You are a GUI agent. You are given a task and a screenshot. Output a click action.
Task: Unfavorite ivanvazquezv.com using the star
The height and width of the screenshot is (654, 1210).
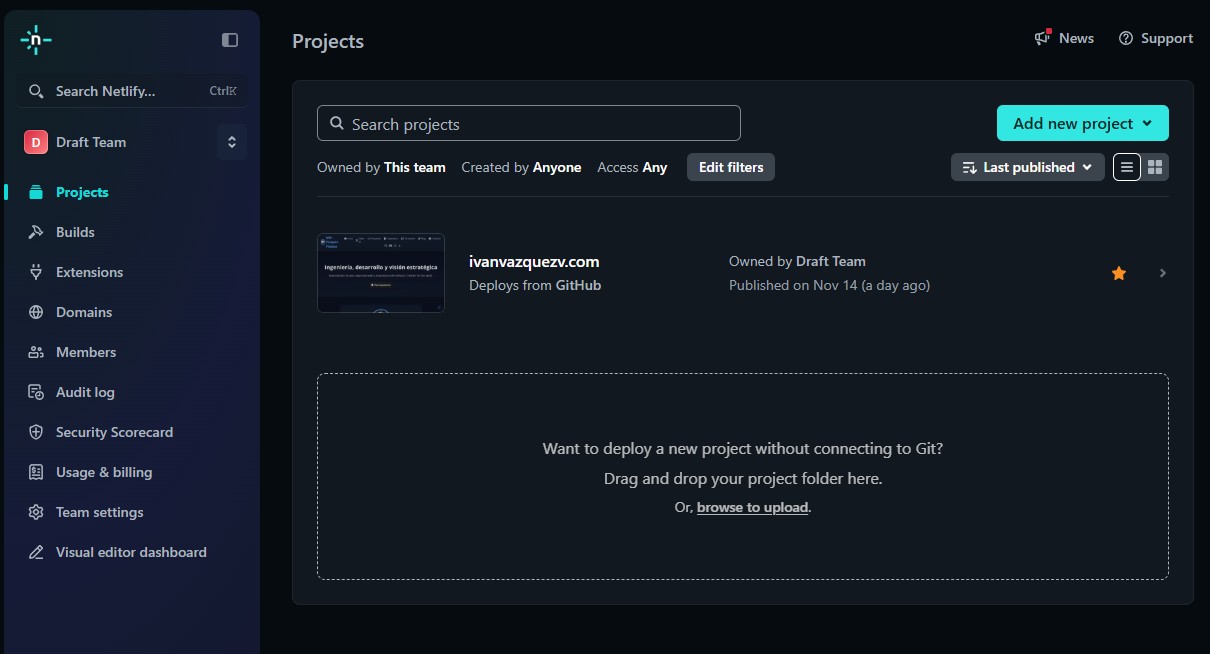click(1119, 273)
